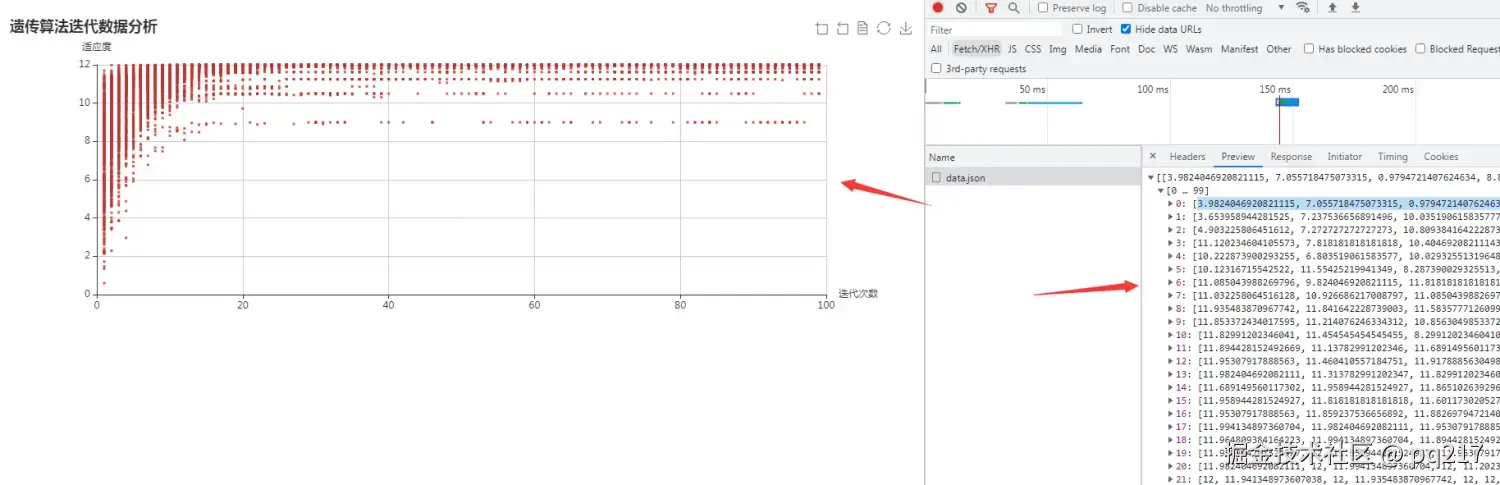Collapse the root JSON array arrow
This screenshot has height=485, width=1500.
[x=1151, y=177]
